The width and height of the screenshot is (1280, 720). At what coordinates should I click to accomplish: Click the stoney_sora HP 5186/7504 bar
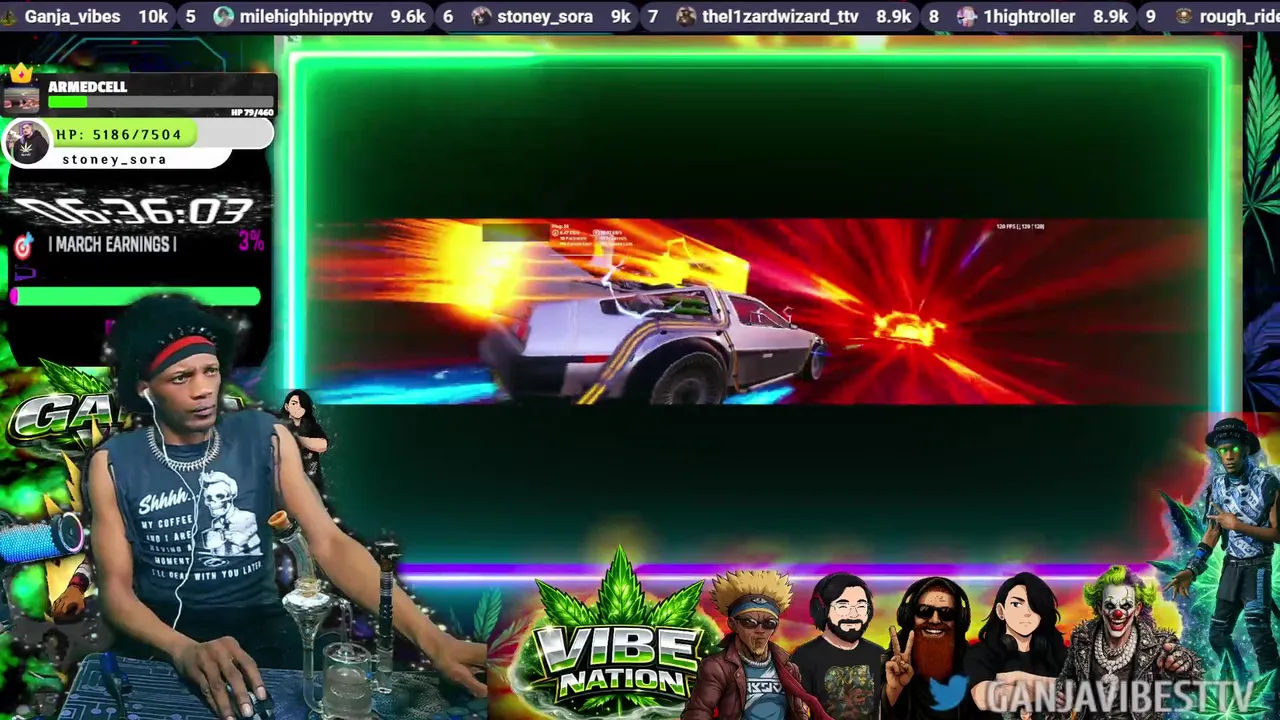[x=139, y=134]
